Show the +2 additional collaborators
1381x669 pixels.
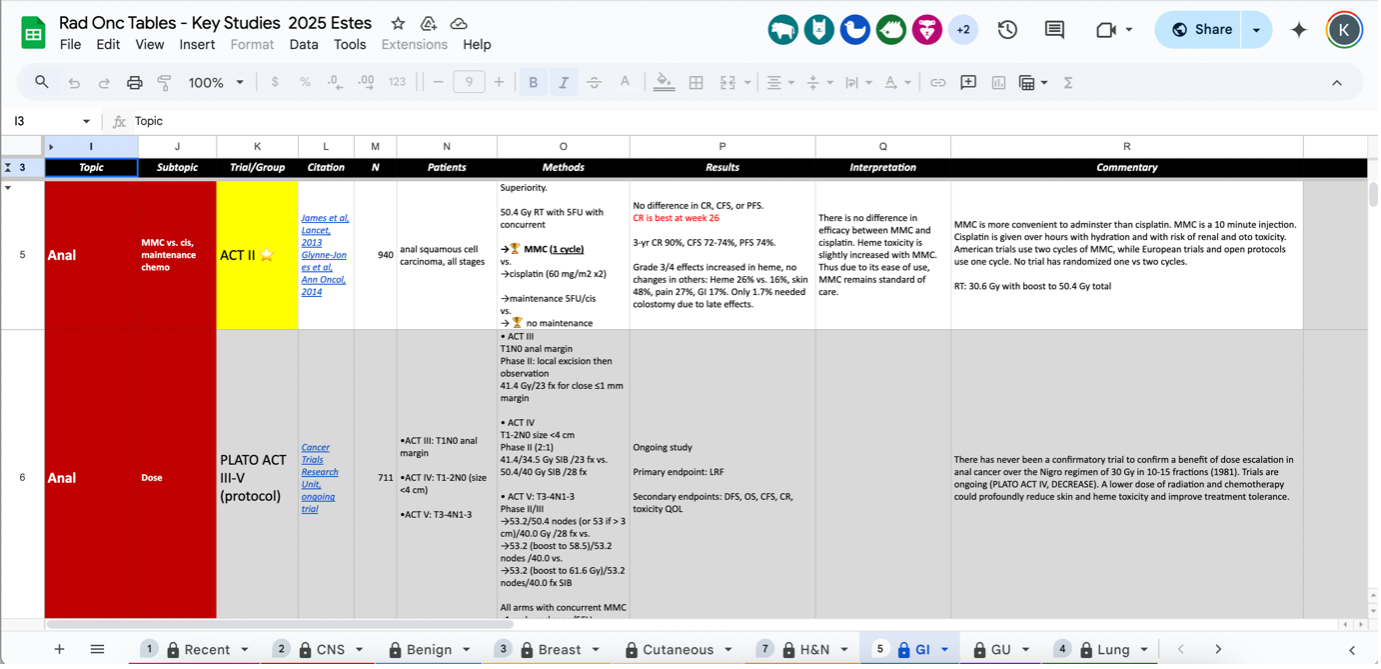coord(963,30)
